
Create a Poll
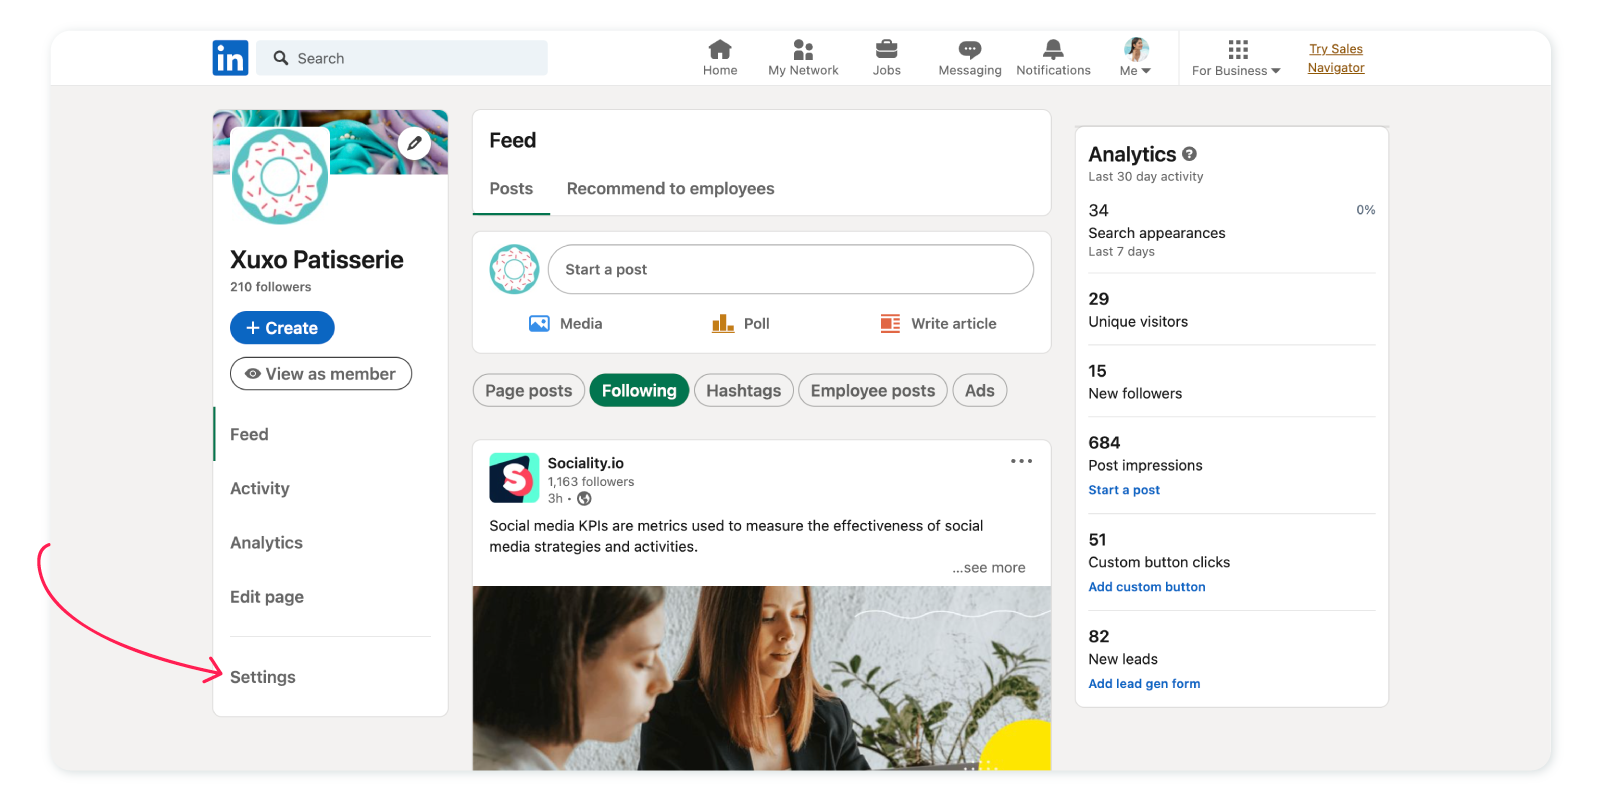pos(740,324)
